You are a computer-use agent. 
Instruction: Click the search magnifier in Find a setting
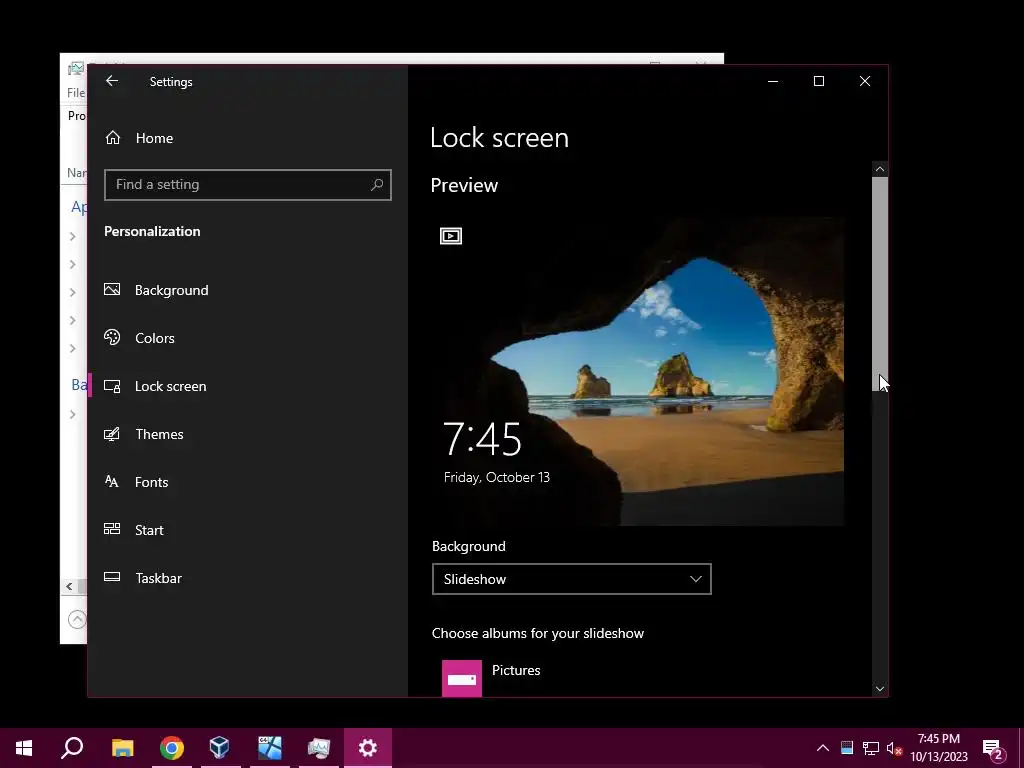377,185
